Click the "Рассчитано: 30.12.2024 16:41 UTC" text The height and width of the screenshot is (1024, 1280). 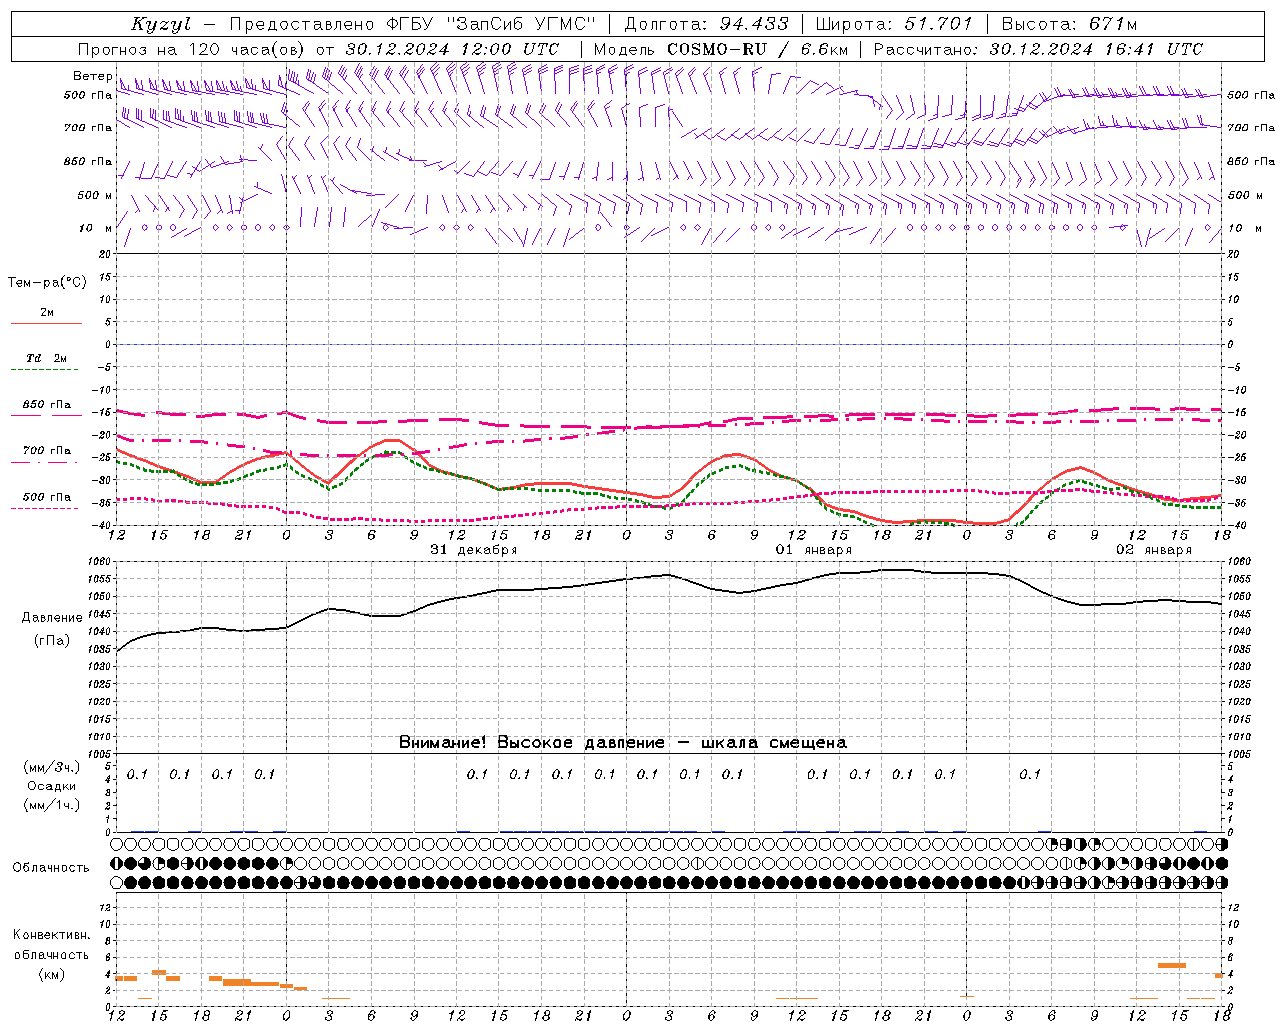click(1038, 49)
